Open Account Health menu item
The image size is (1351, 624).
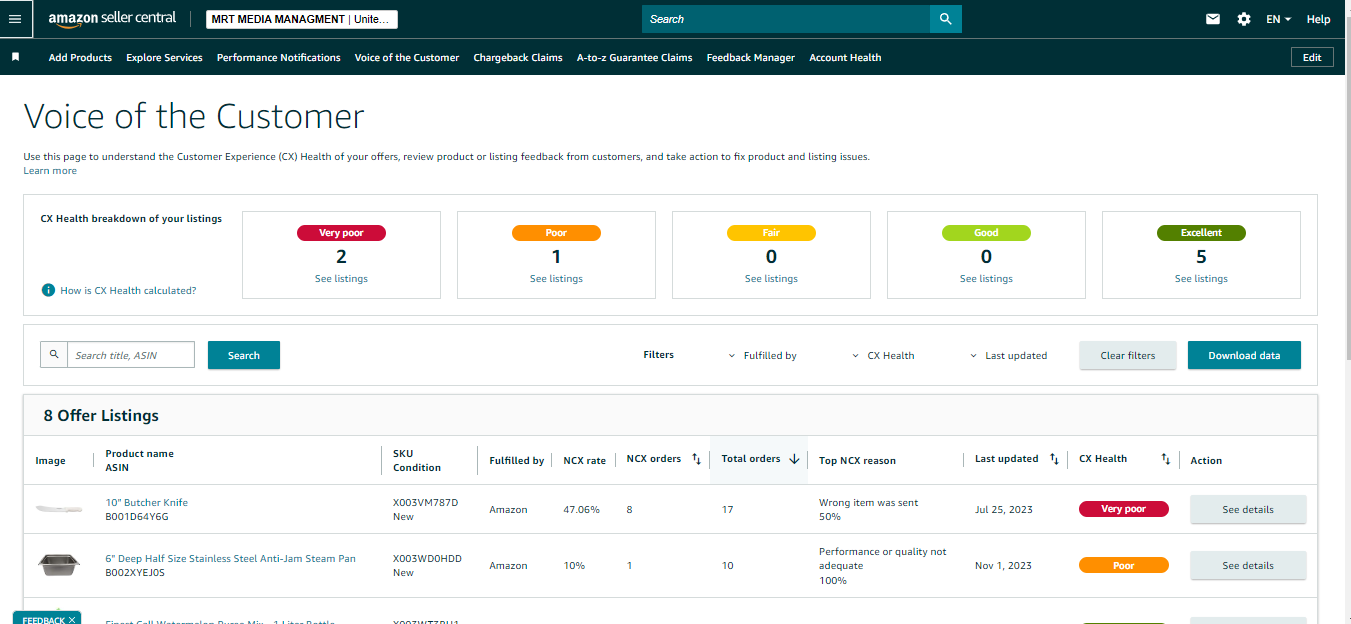845,57
